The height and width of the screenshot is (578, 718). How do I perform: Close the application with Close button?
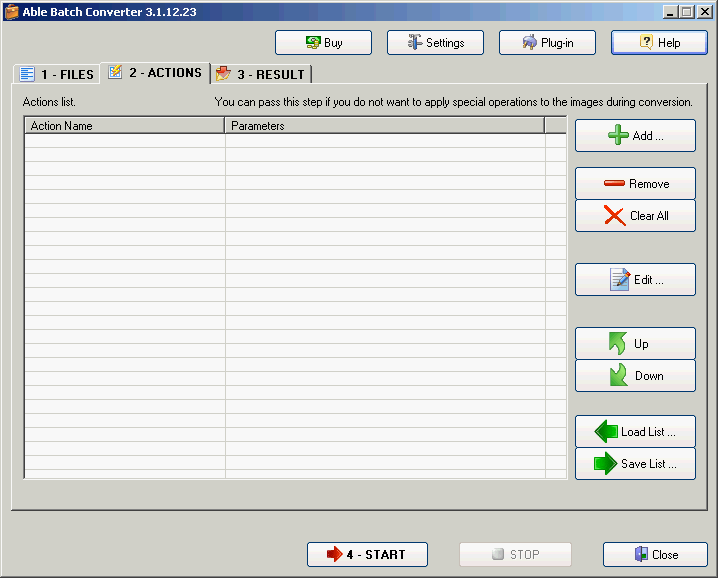655,555
